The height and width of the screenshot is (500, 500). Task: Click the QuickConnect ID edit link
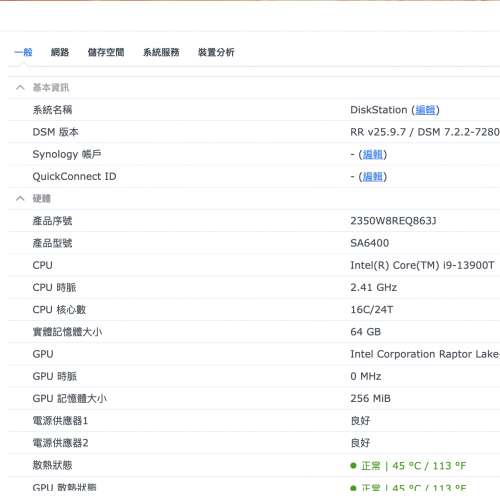[x=373, y=176]
